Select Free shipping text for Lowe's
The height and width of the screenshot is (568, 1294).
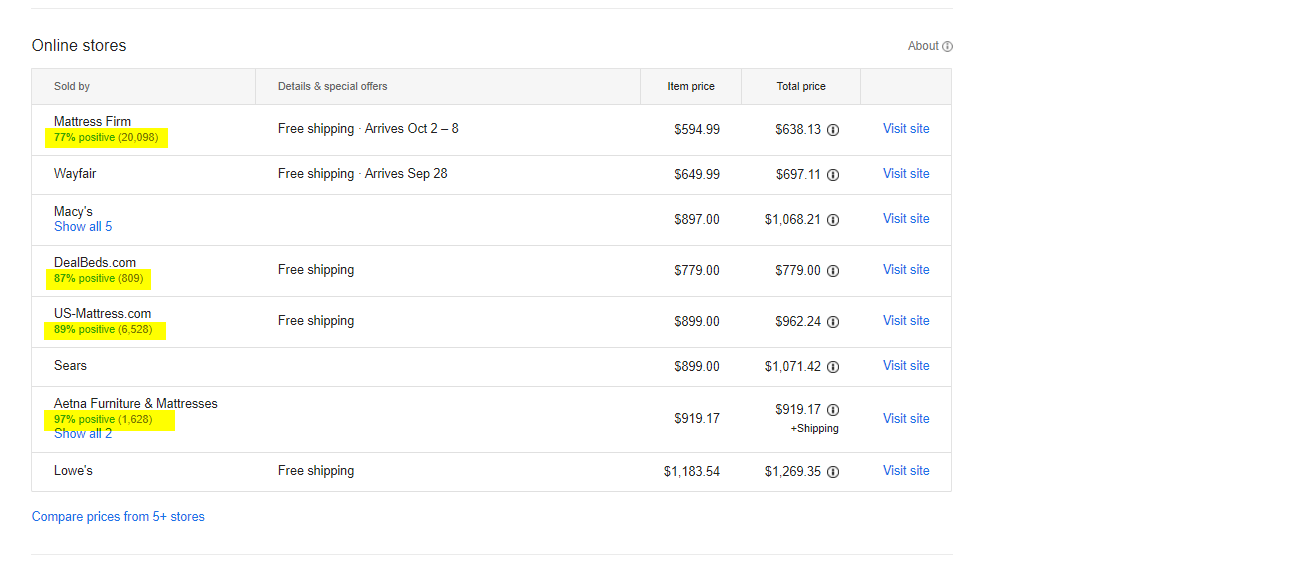[x=316, y=470]
